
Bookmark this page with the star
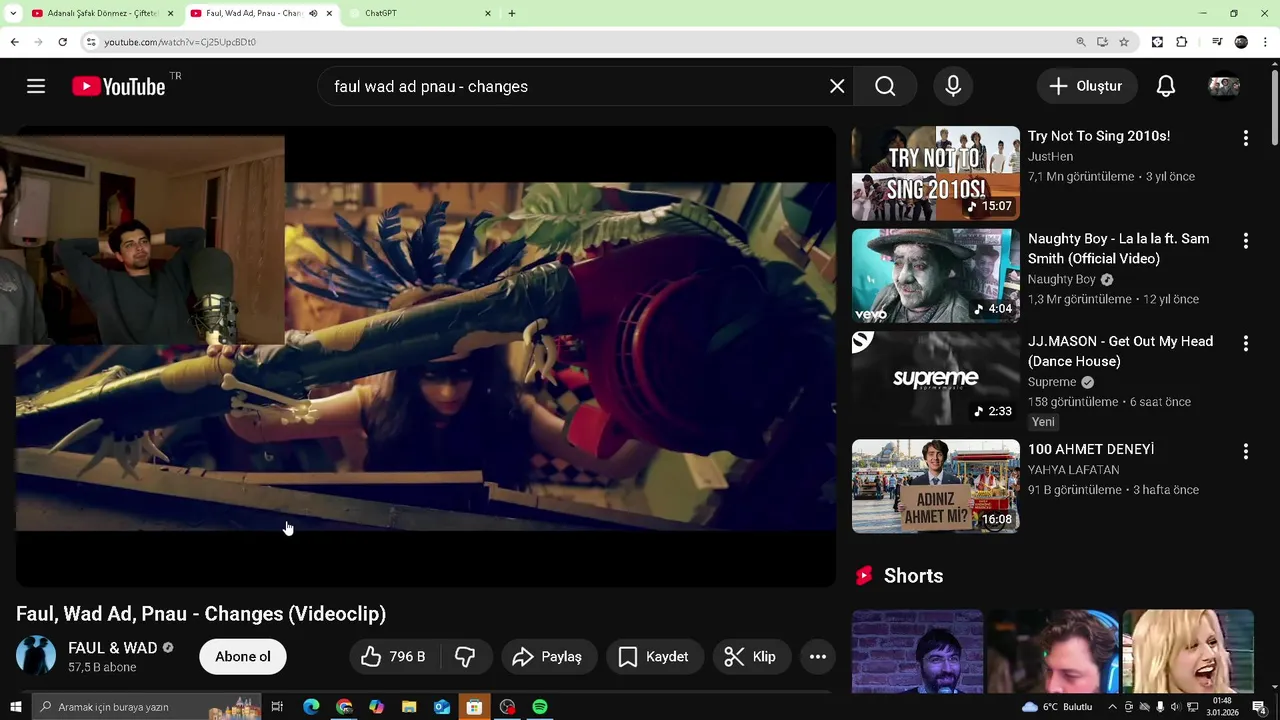(1124, 42)
